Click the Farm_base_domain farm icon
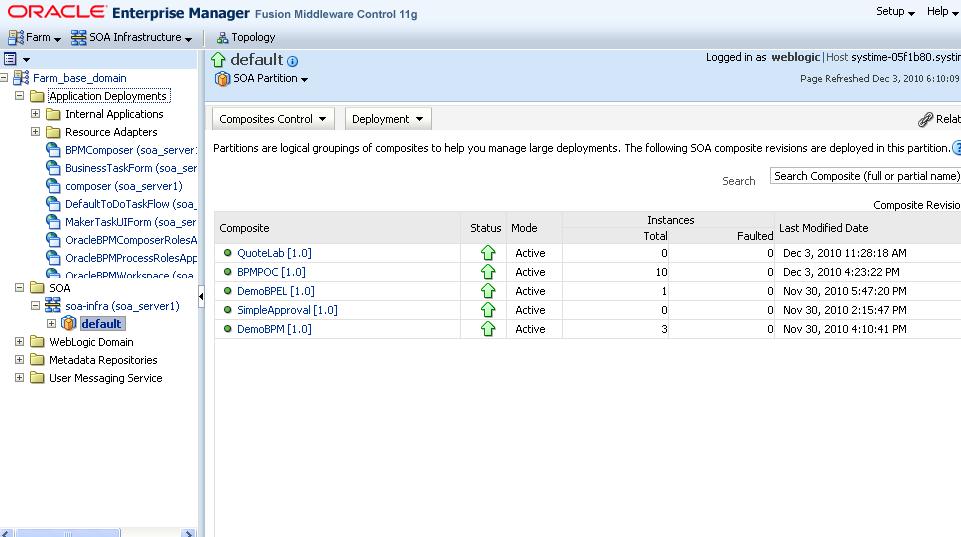 (x=21, y=78)
